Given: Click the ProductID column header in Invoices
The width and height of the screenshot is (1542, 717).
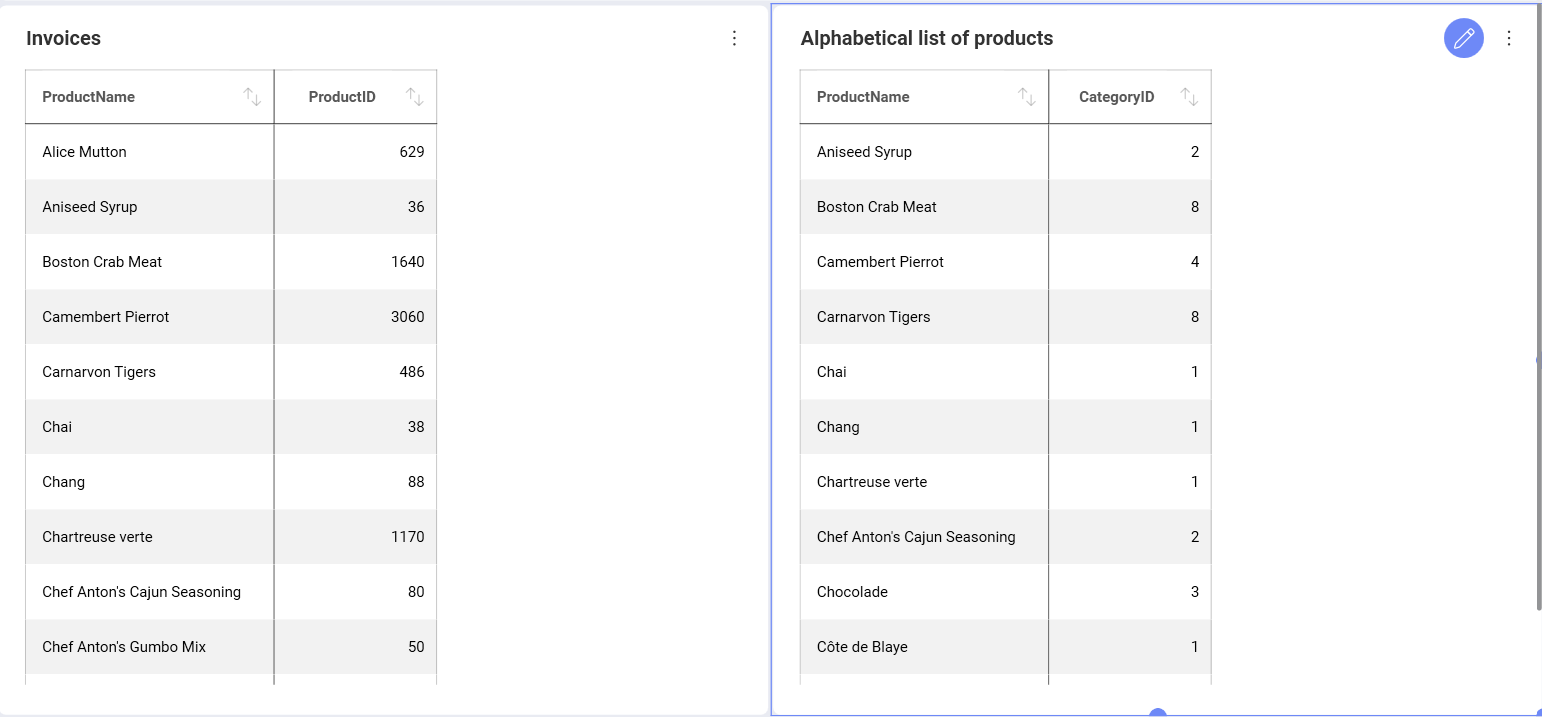Looking at the screenshot, I should click(342, 97).
